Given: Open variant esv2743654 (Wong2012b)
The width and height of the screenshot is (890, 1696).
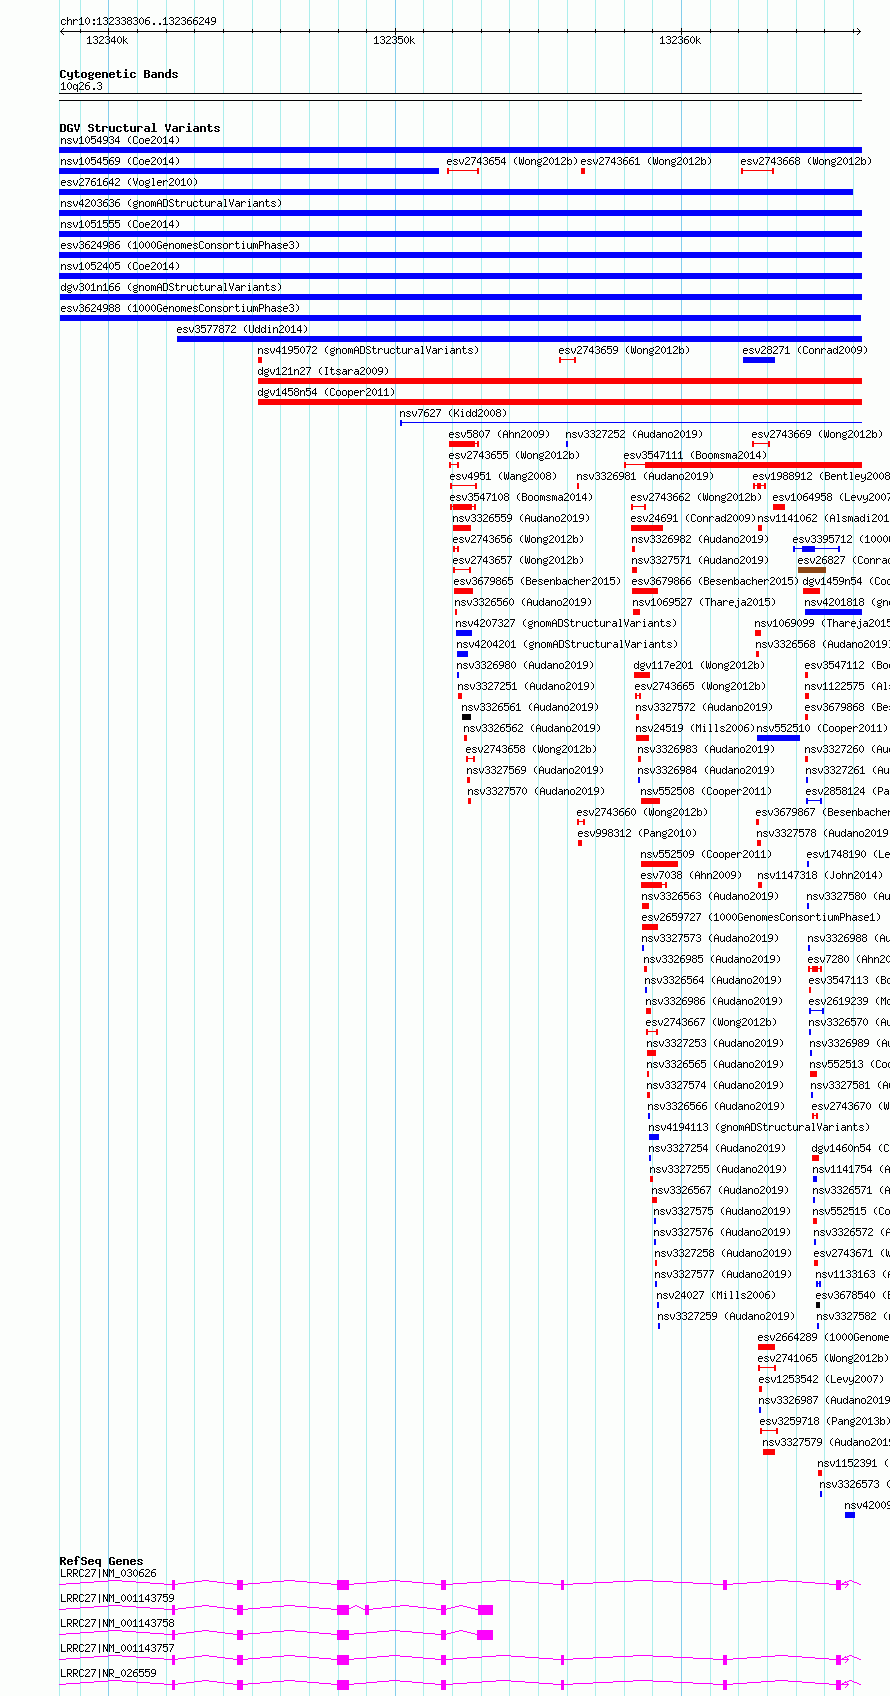Looking at the screenshot, I should click(512, 161).
